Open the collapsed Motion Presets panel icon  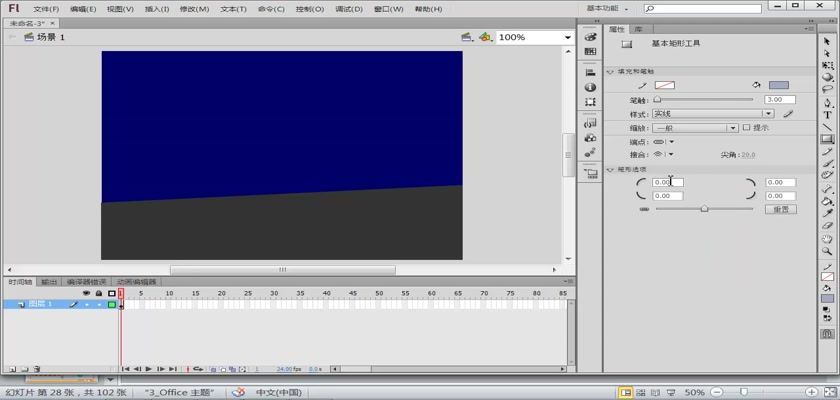[x=590, y=153]
